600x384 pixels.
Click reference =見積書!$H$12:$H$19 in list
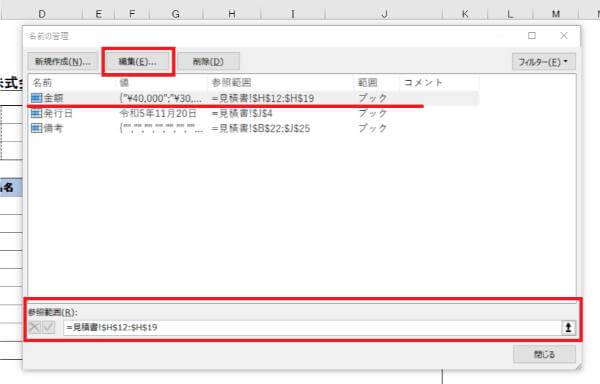(x=262, y=98)
